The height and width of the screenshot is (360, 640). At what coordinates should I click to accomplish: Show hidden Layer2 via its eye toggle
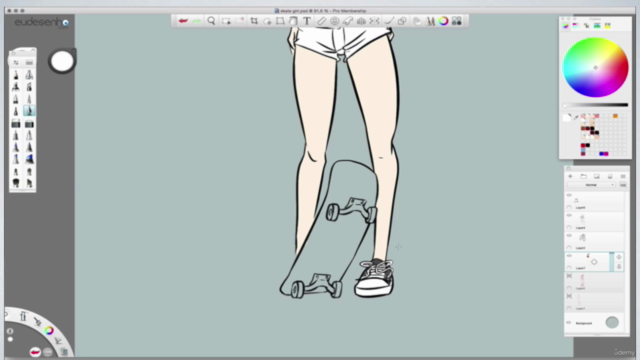(x=569, y=276)
